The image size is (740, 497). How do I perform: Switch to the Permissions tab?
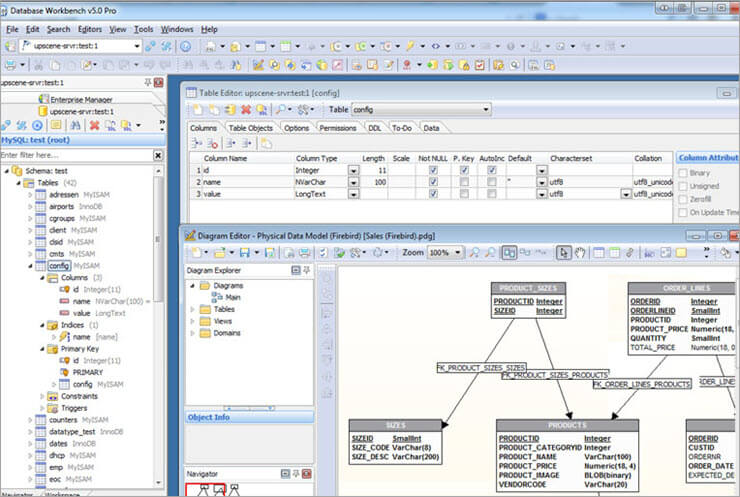tap(338, 128)
